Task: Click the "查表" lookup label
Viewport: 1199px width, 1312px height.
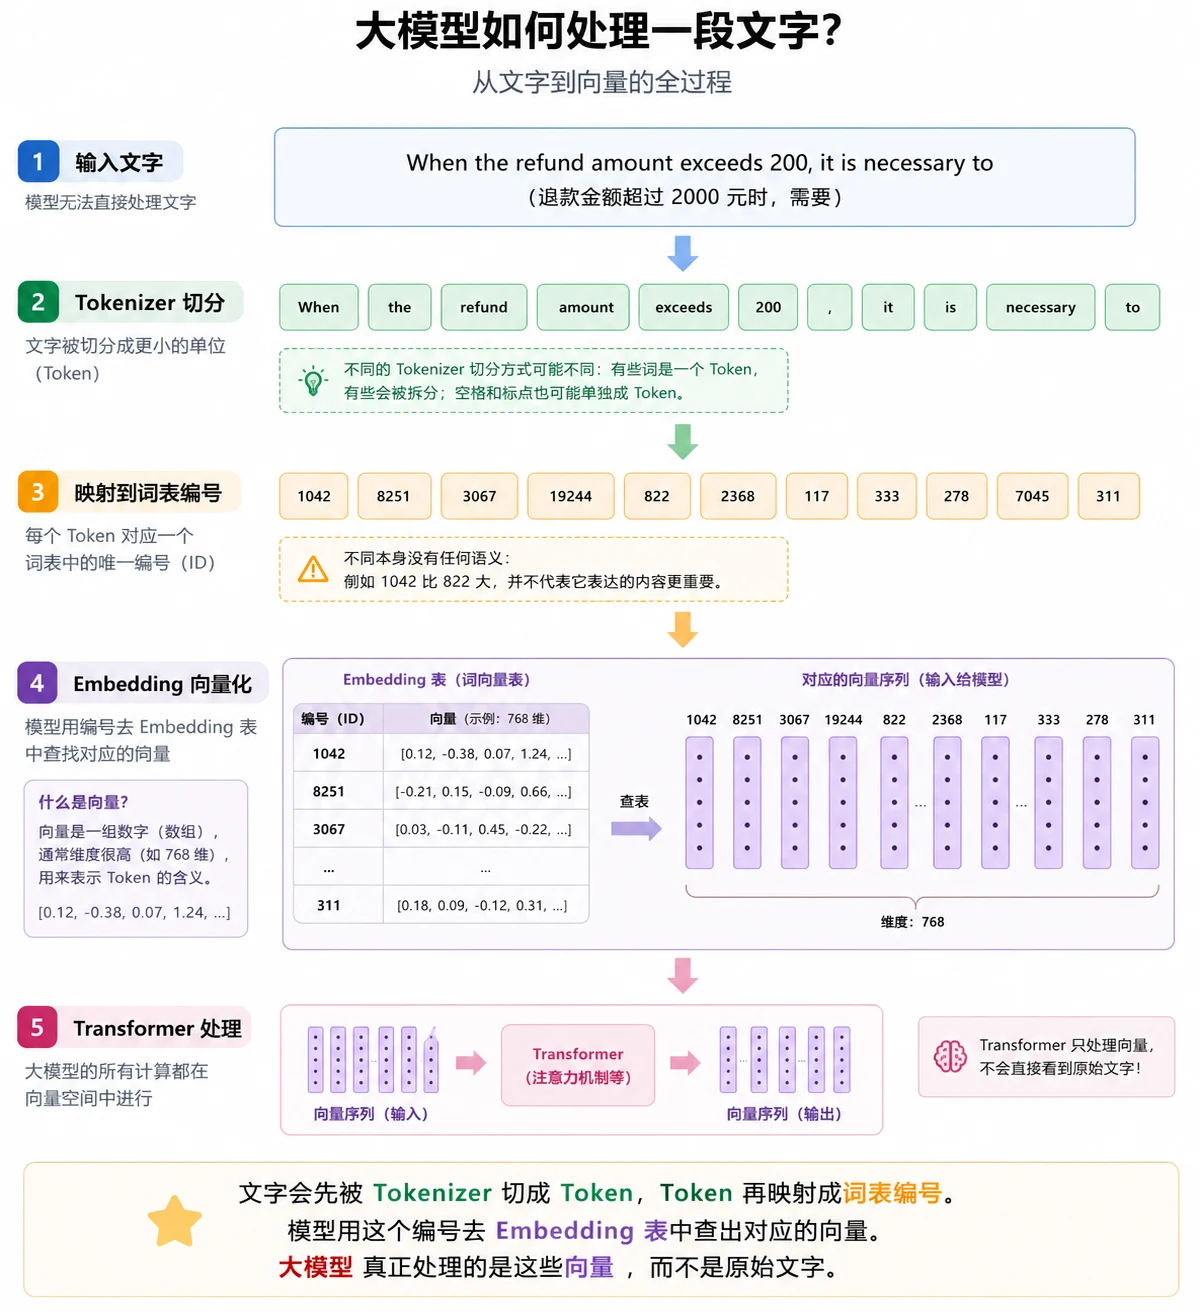Action: click(x=634, y=801)
